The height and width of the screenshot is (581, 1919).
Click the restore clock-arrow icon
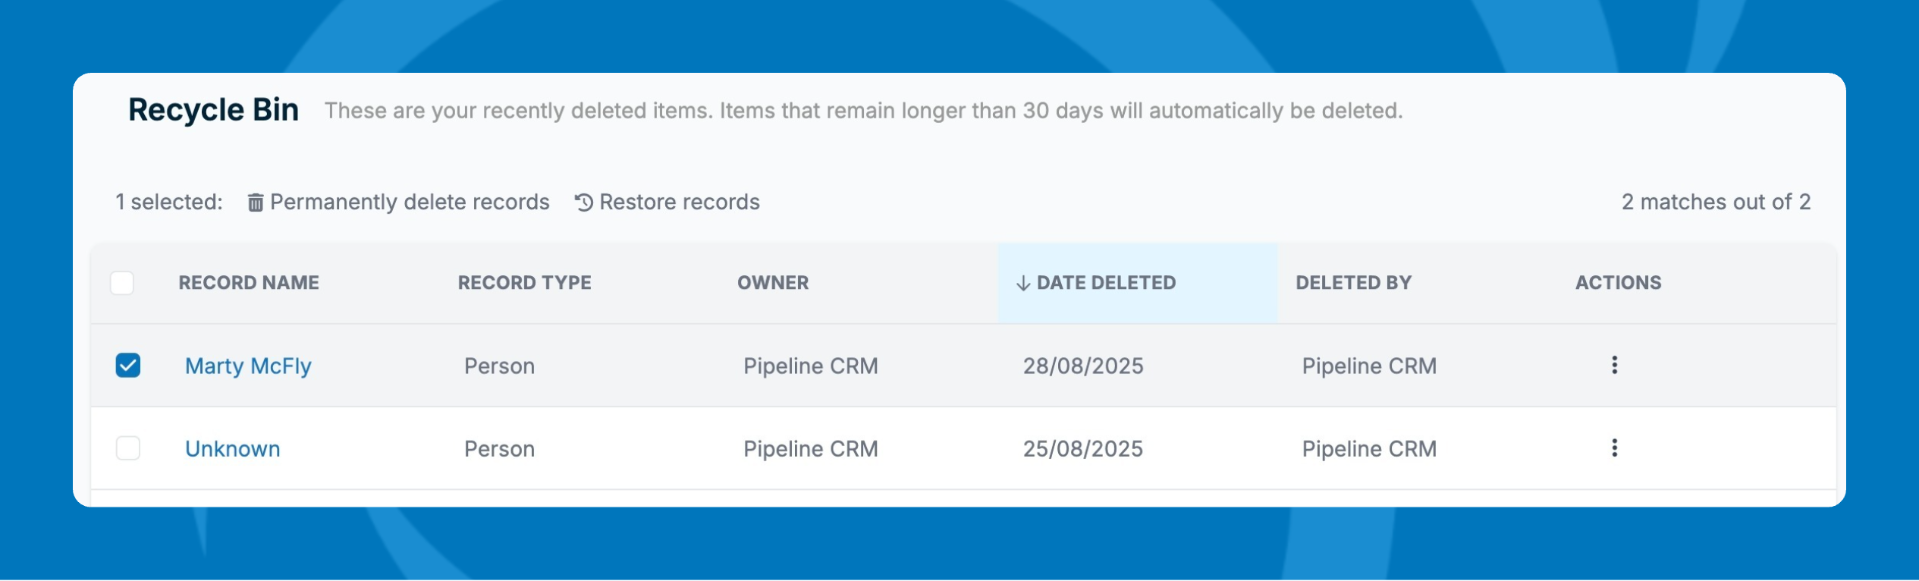pyautogui.click(x=584, y=203)
